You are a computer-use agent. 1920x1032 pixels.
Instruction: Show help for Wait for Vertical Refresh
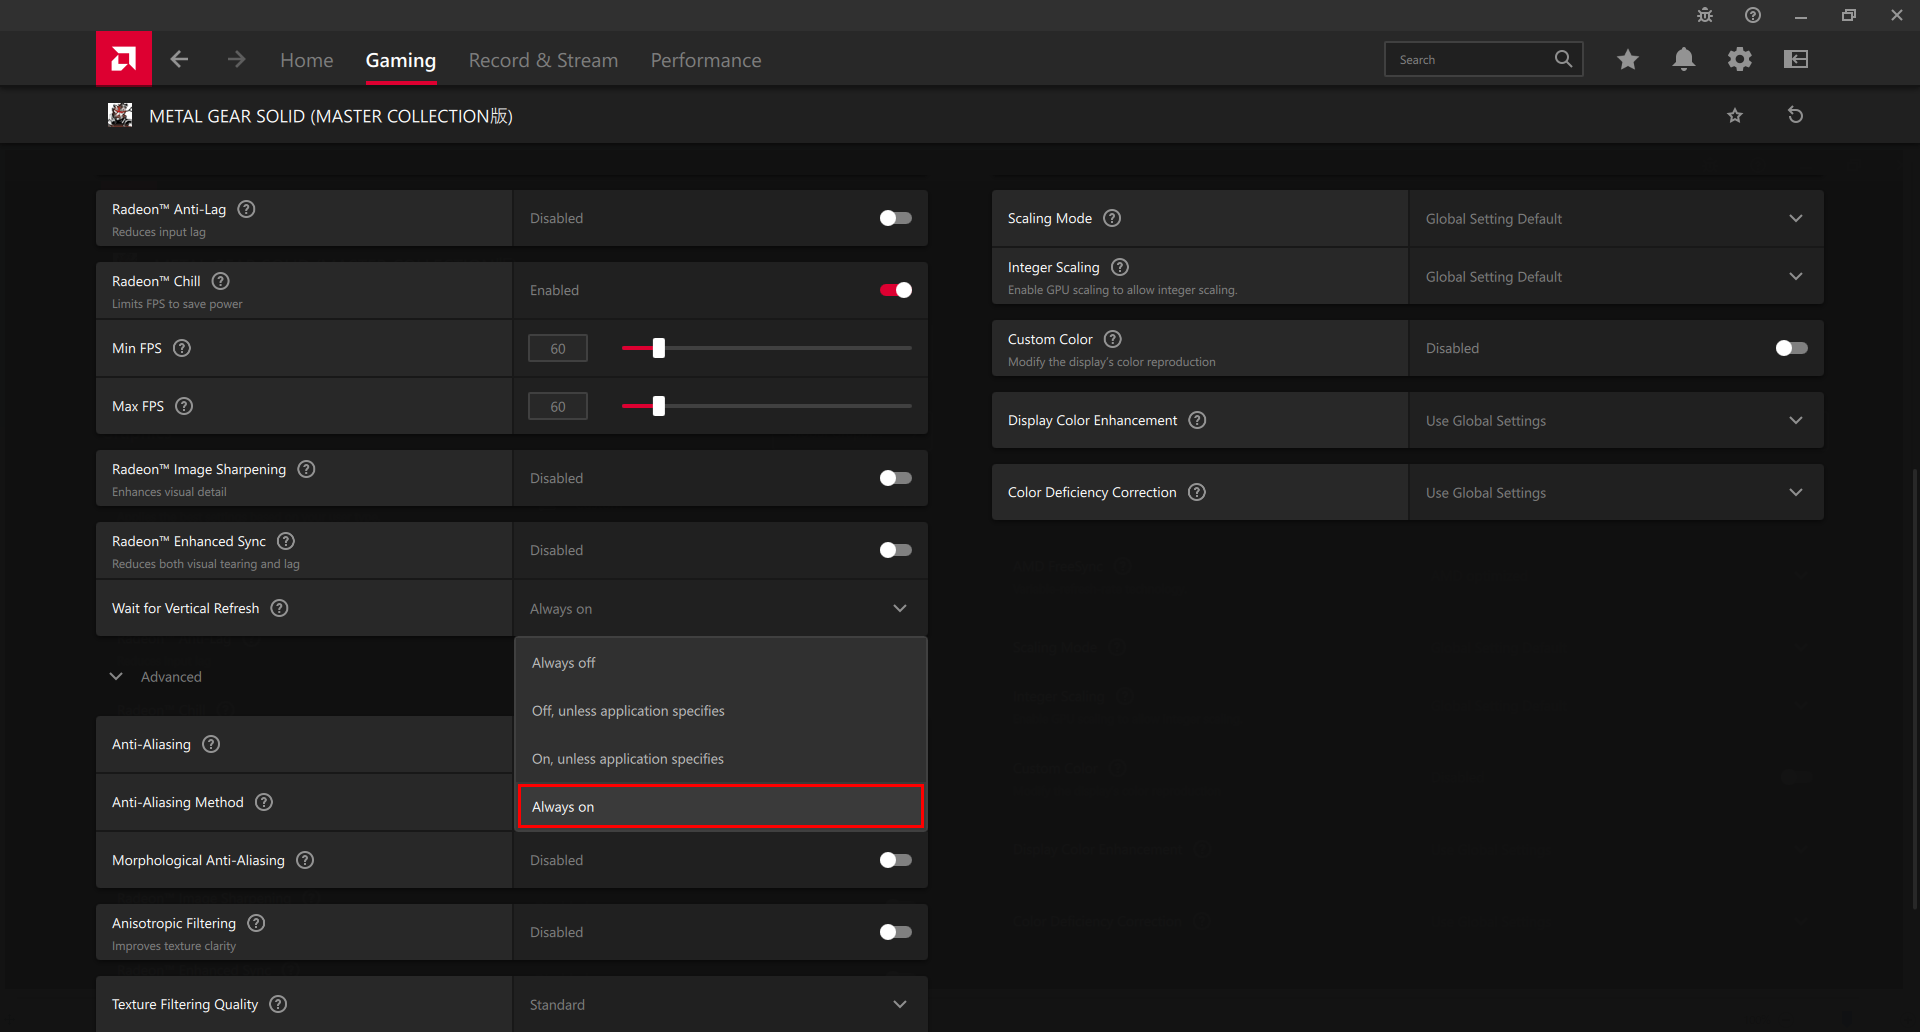pos(280,608)
